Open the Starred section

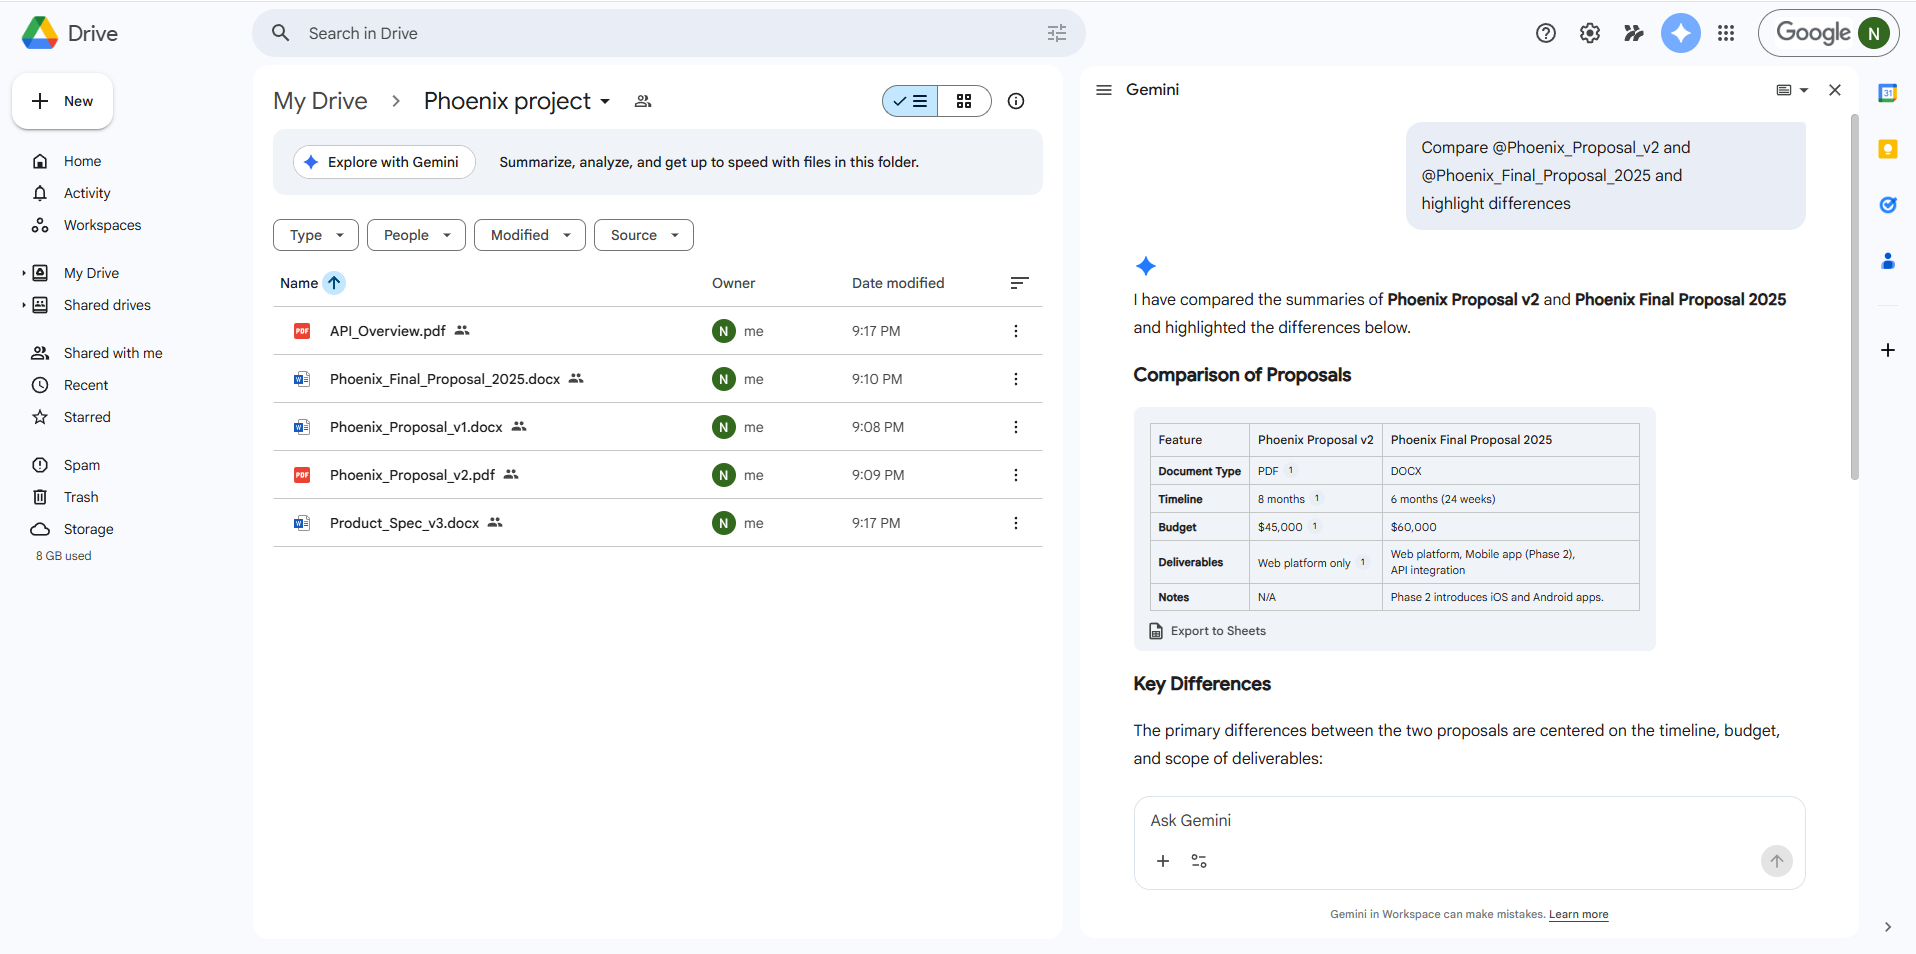(x=87, y=417)
